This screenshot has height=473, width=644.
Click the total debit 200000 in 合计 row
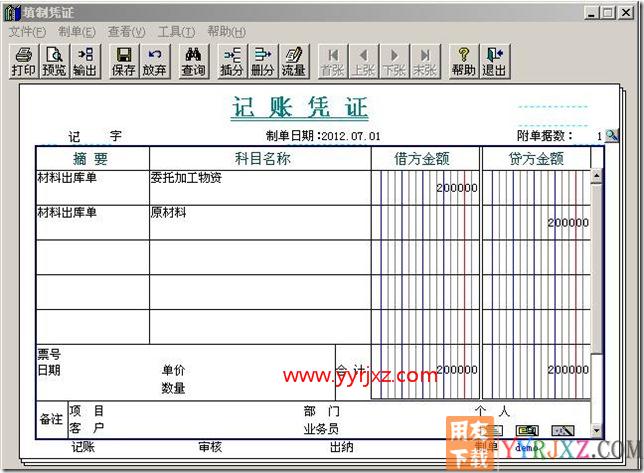tap(457, 370)
